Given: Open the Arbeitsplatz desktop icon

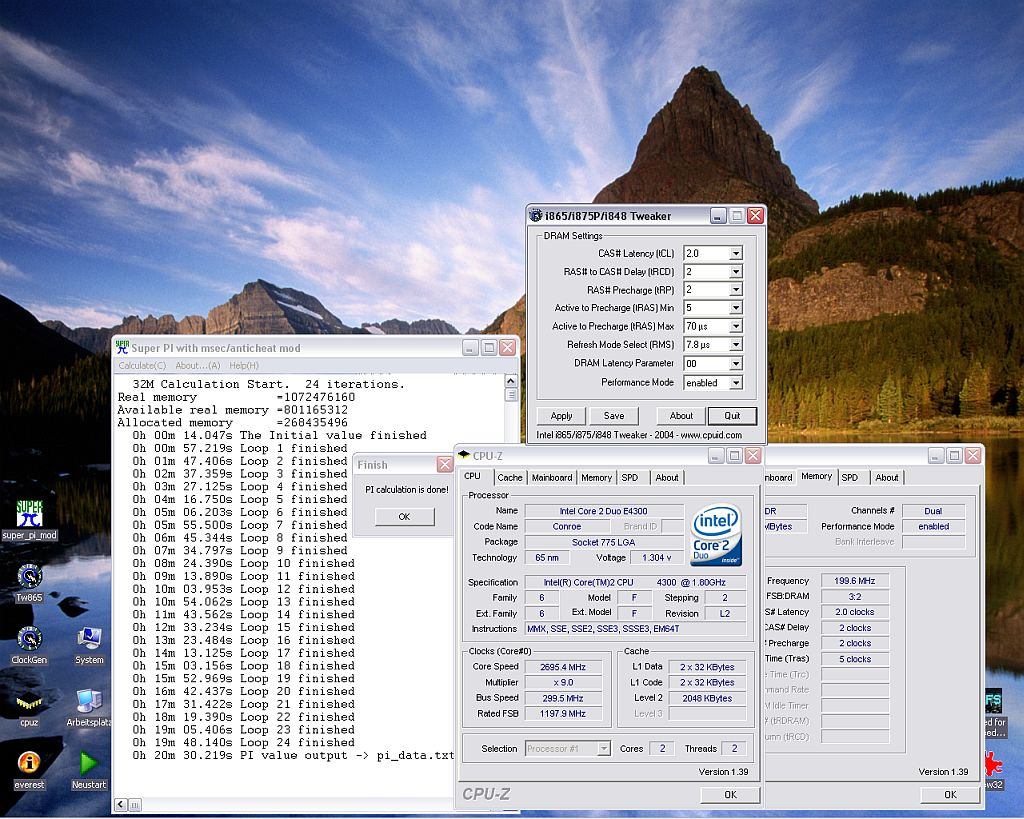Looking at the screenshot, I should [89, 708].
